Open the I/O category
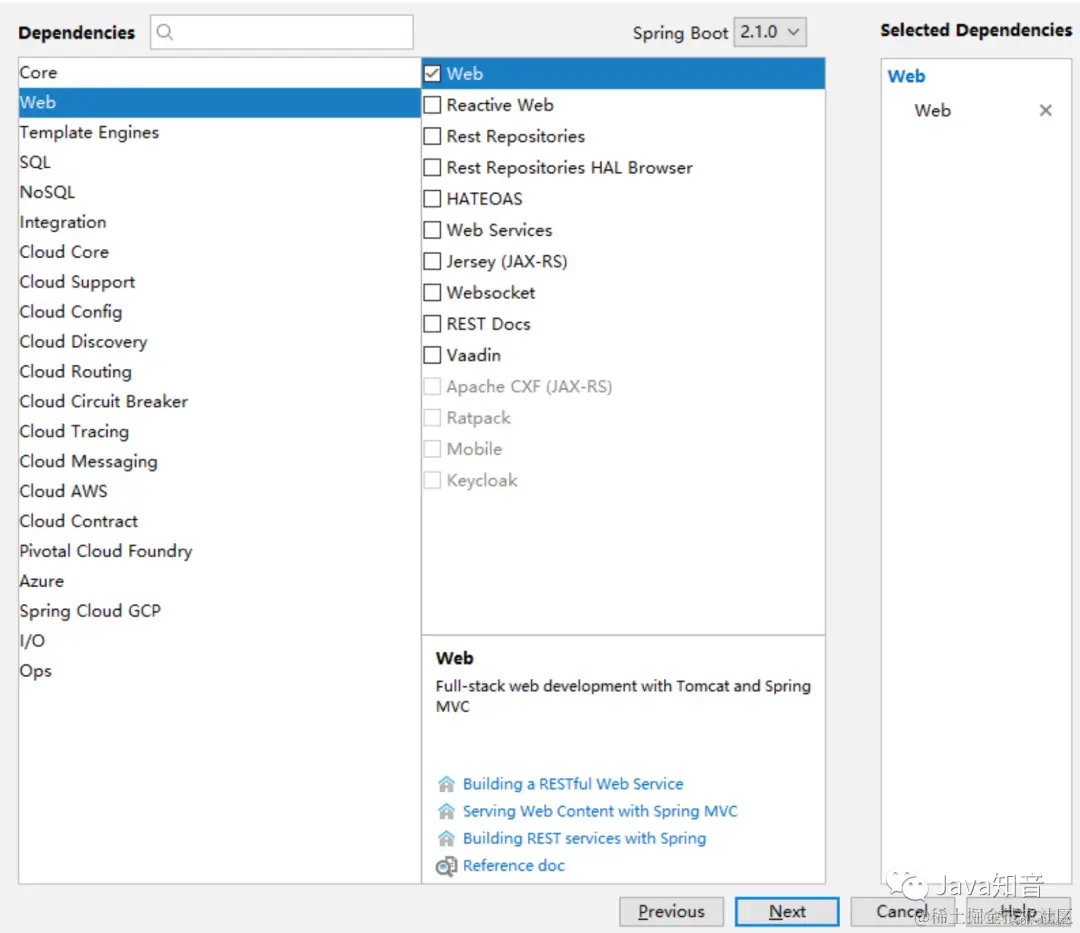Image resolution: width=1080 pixels, height=933 pixels. click(x=220, y=641)
